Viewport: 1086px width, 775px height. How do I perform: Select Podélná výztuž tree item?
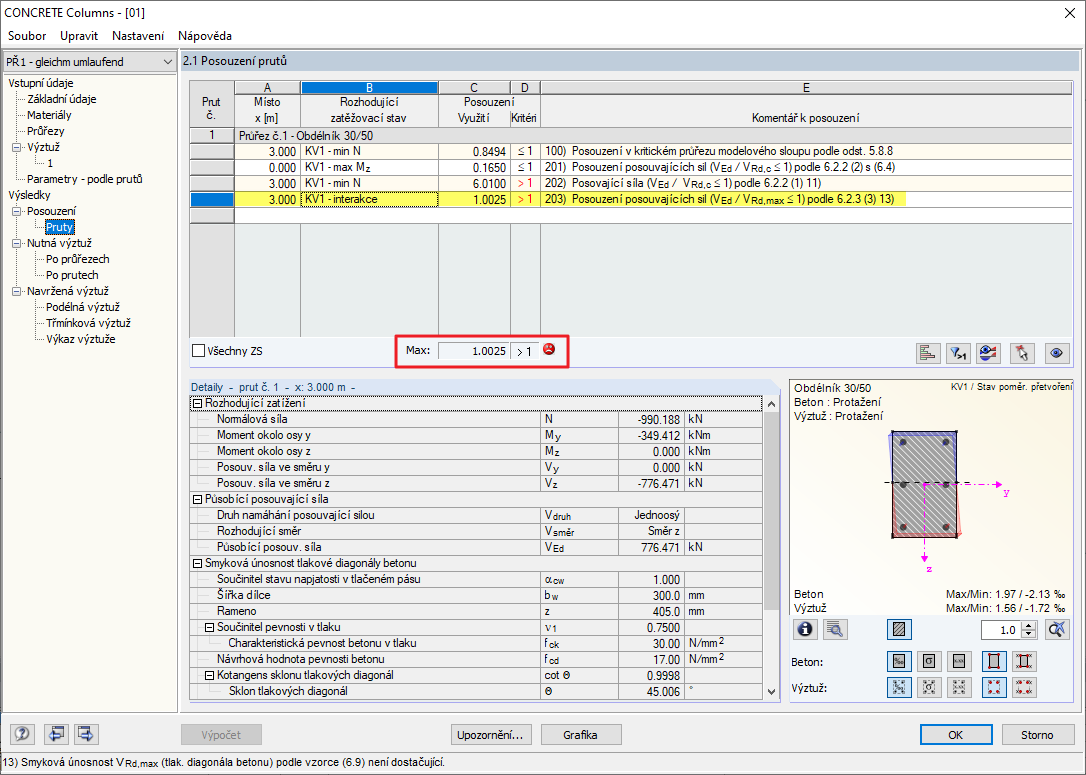point(83,307)
